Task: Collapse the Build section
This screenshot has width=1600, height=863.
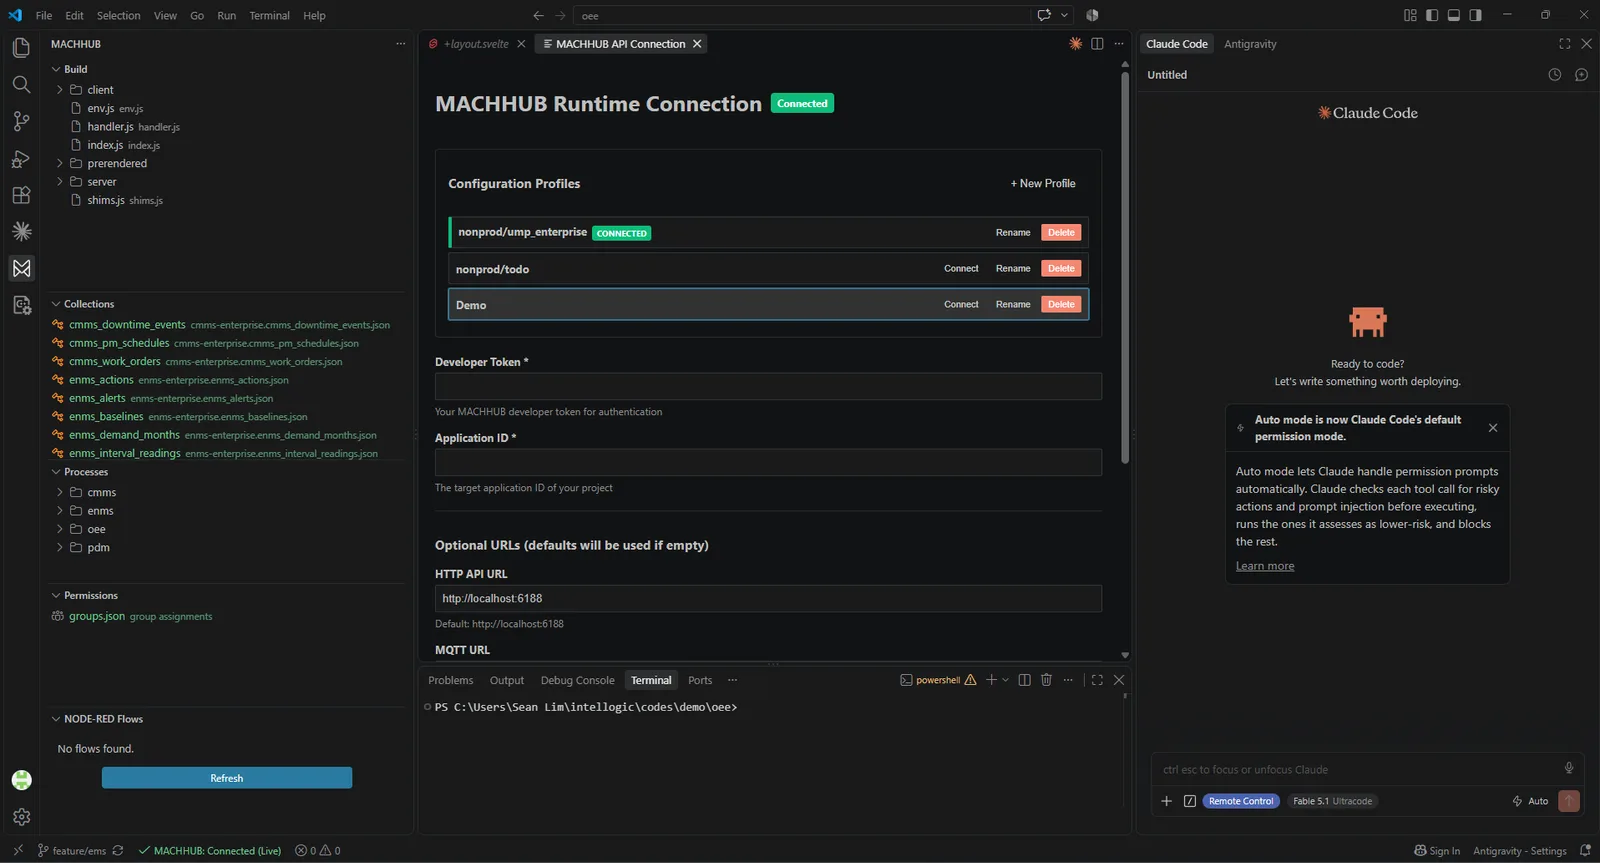Action: tap(56, 69)
